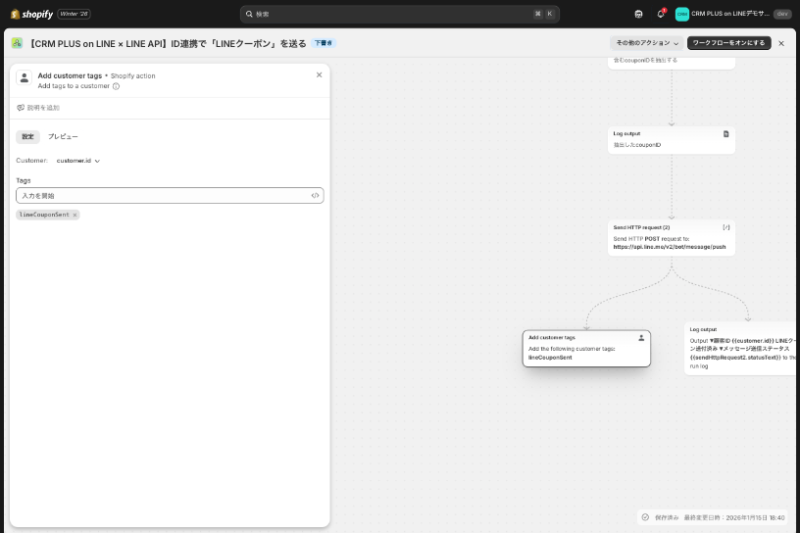Open the customer.id variable dropdown
Screen dimensions: 800x533
tap(78, 160)
